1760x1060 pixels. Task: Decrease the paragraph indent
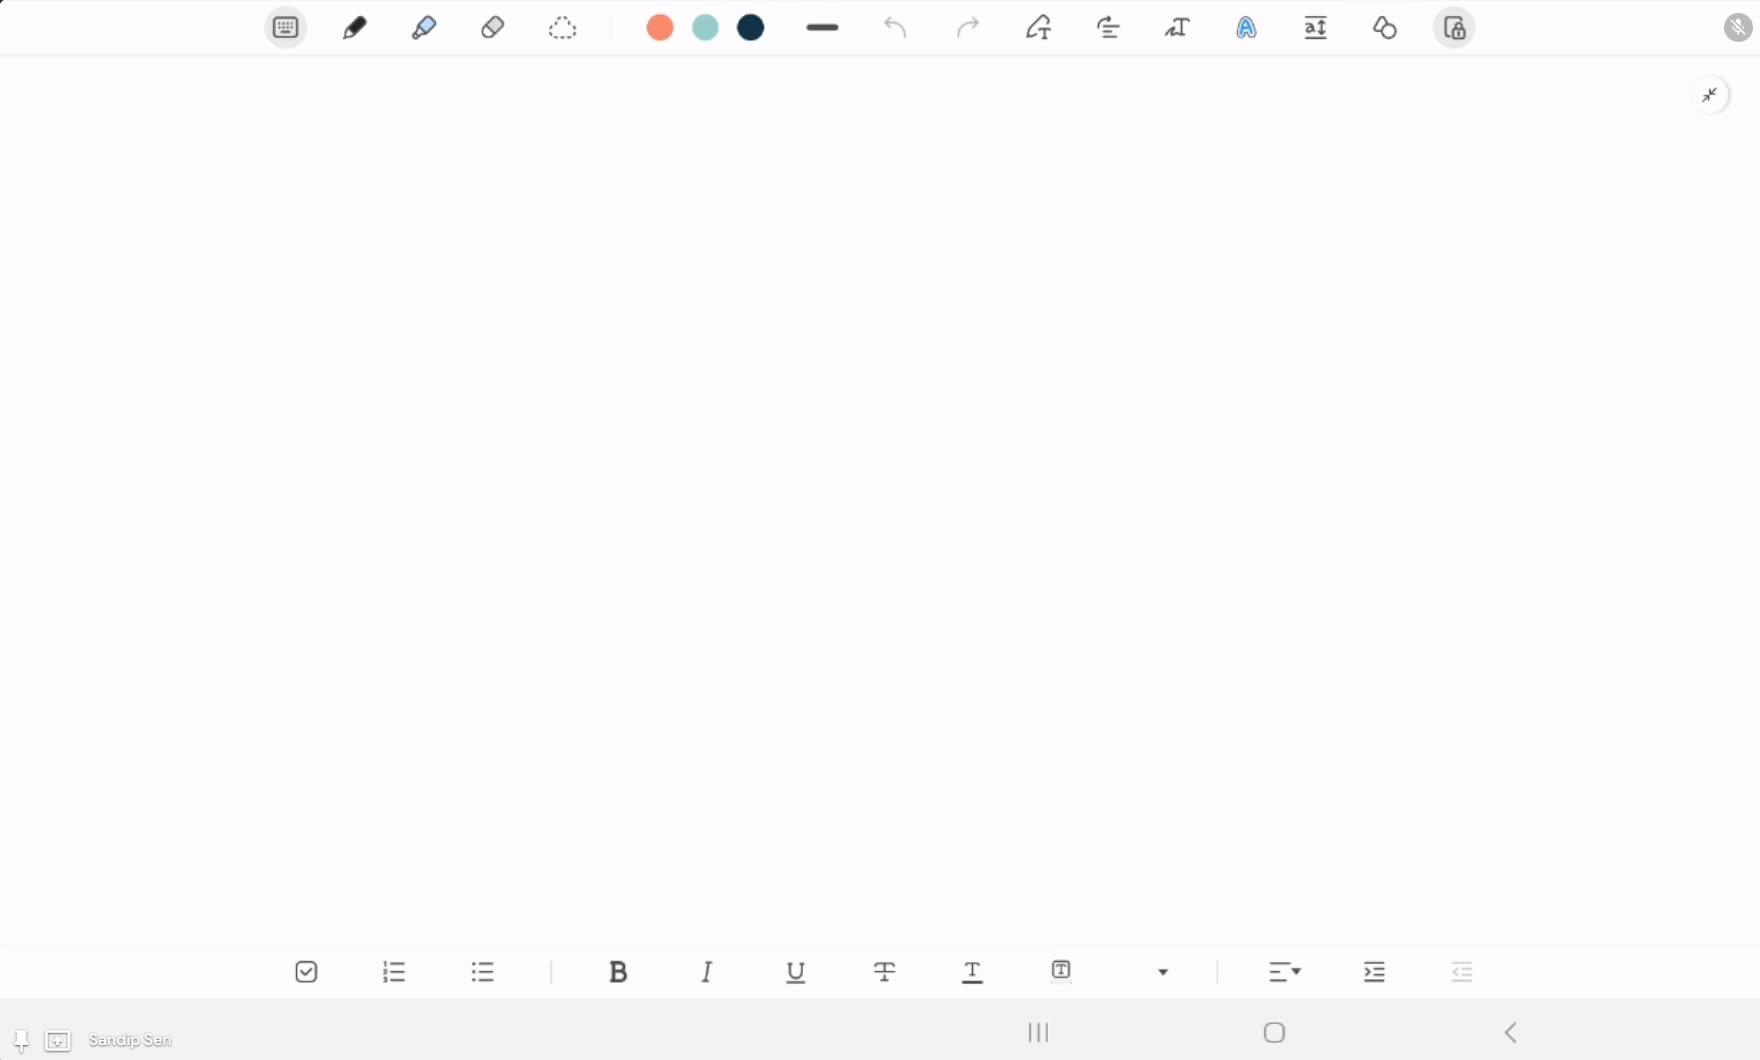point(1462,972)
